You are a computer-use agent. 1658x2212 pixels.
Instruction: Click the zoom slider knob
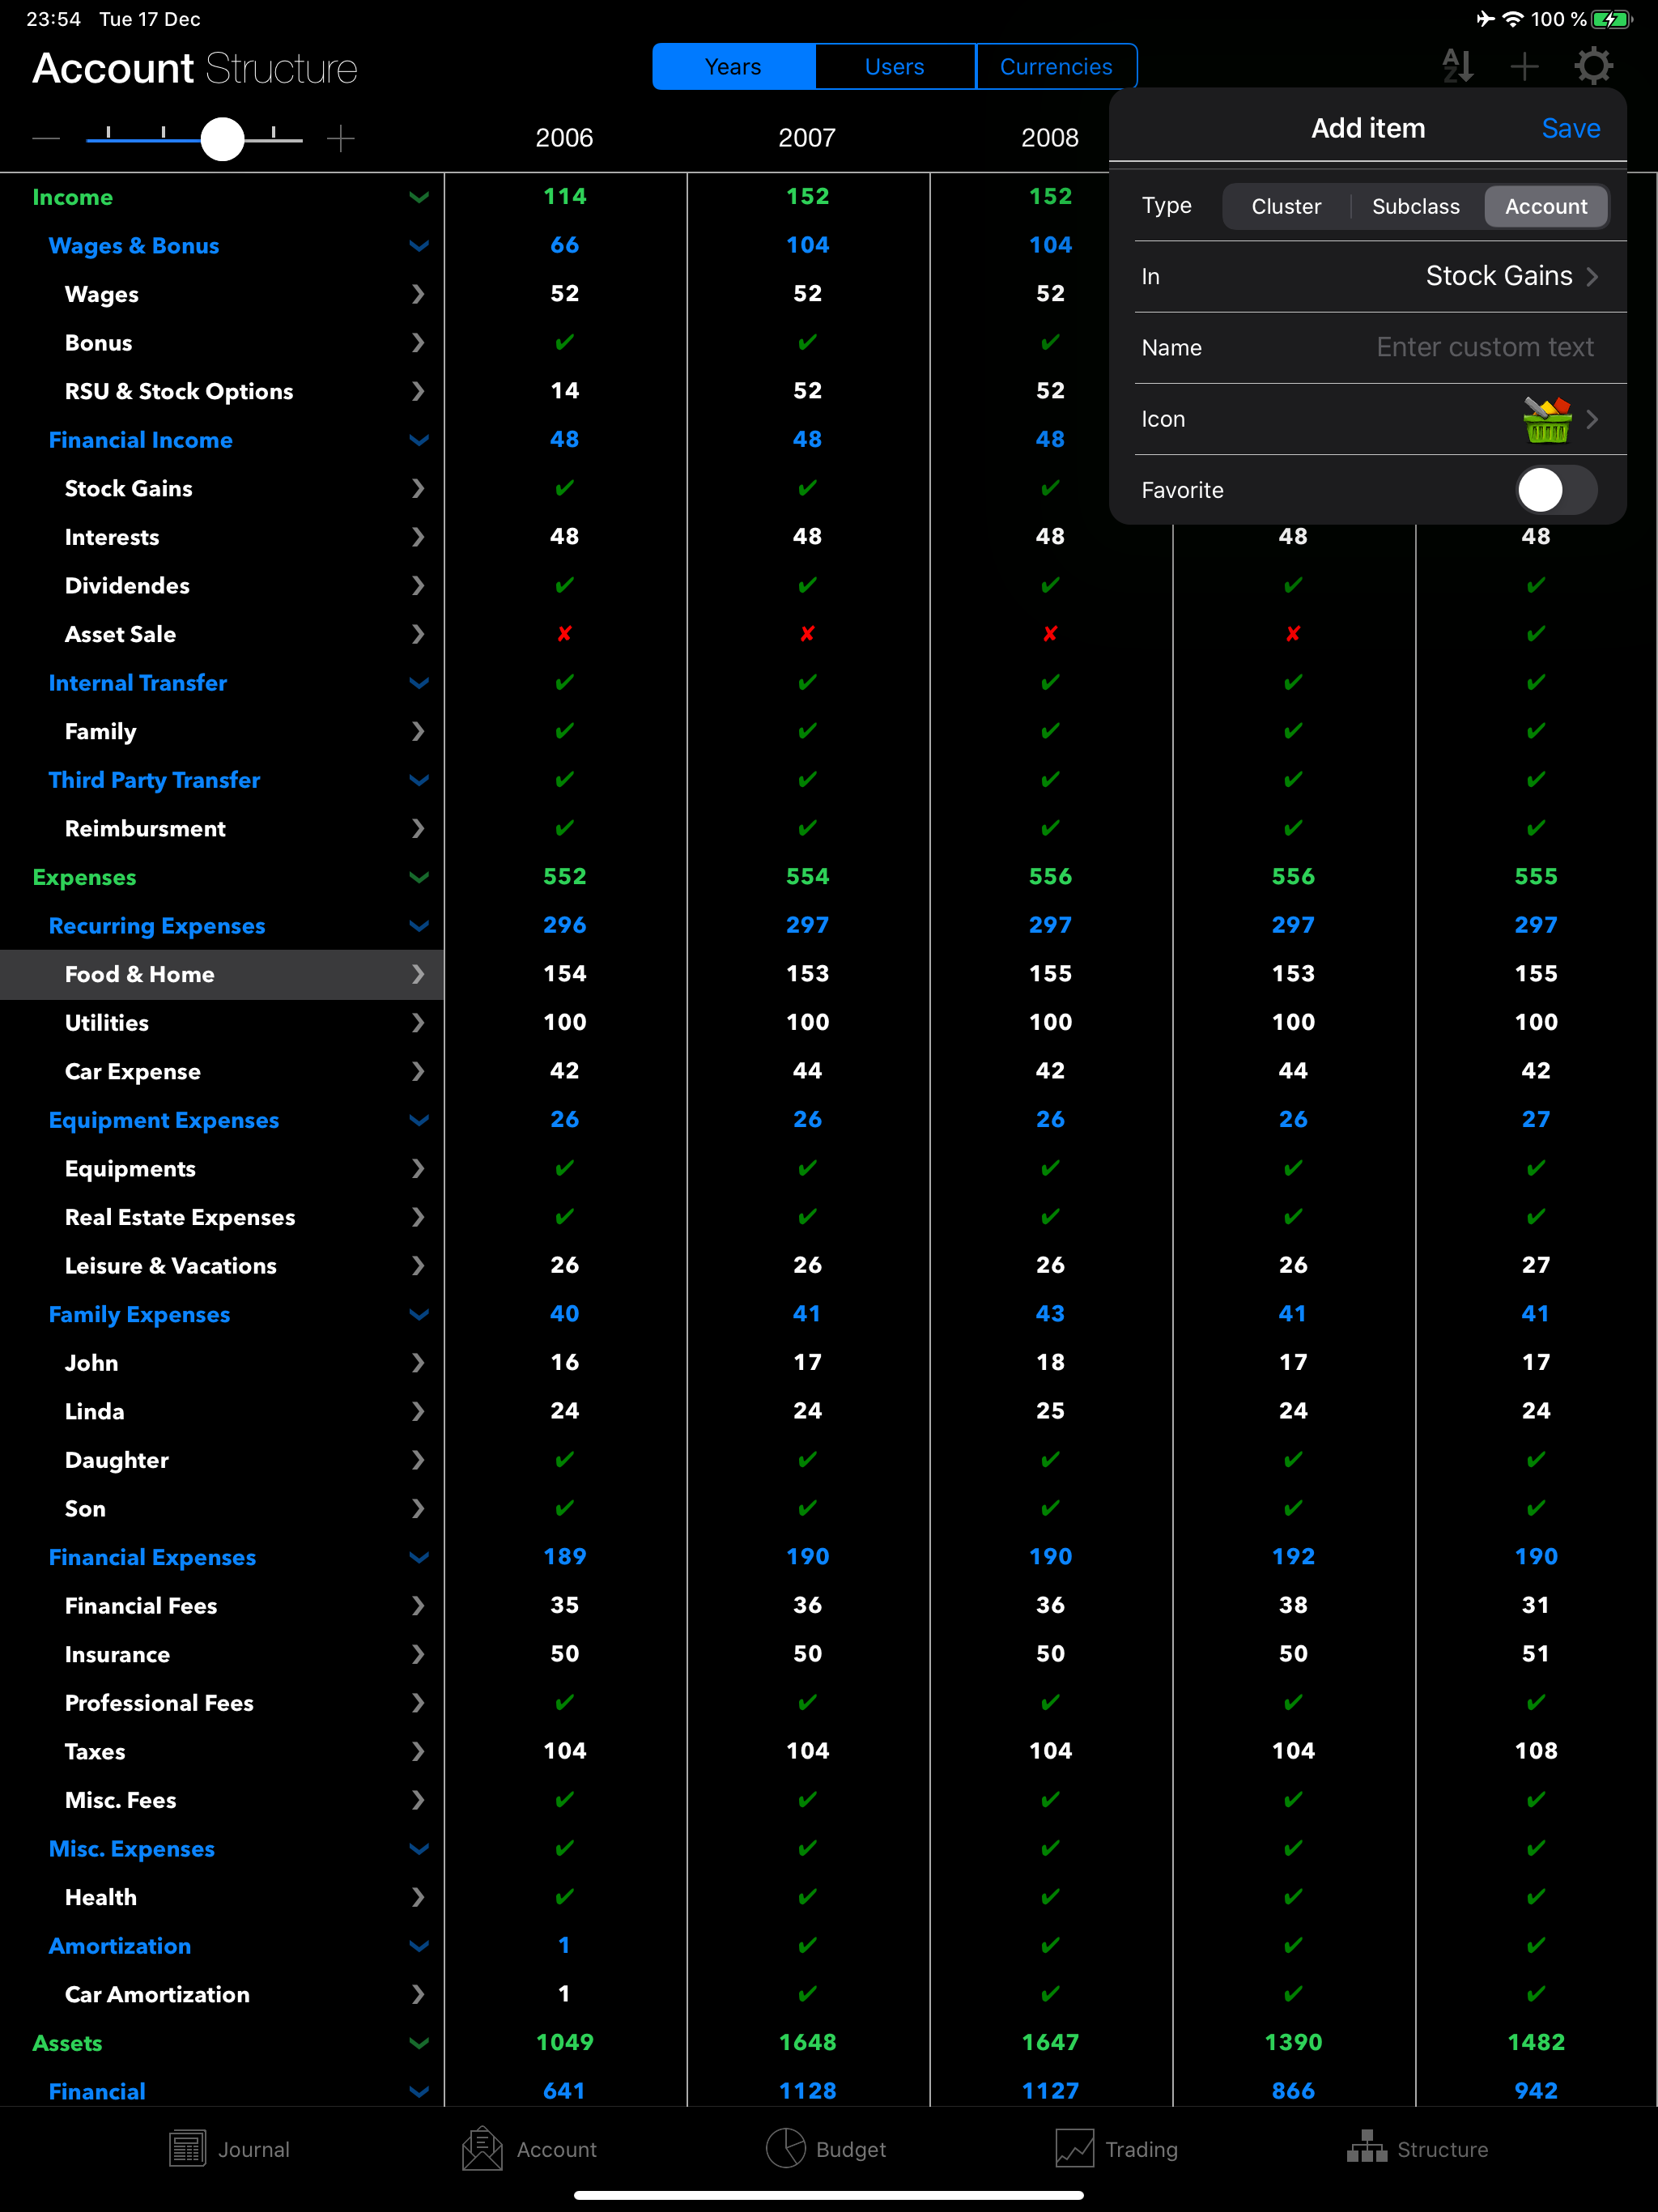[x=222, y=139]
